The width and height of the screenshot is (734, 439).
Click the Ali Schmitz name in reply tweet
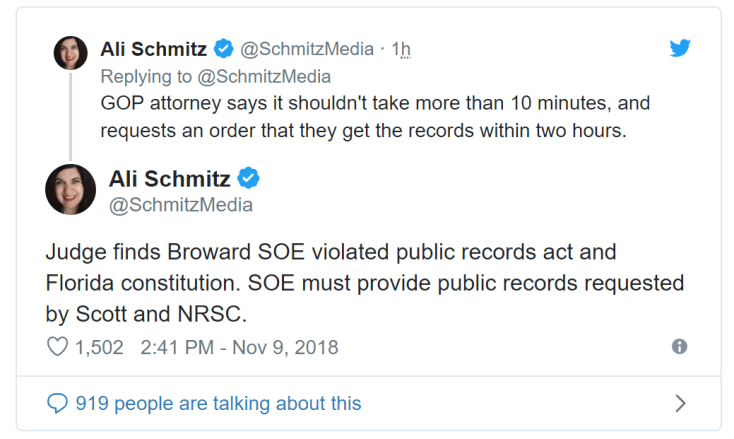point(153,48)
